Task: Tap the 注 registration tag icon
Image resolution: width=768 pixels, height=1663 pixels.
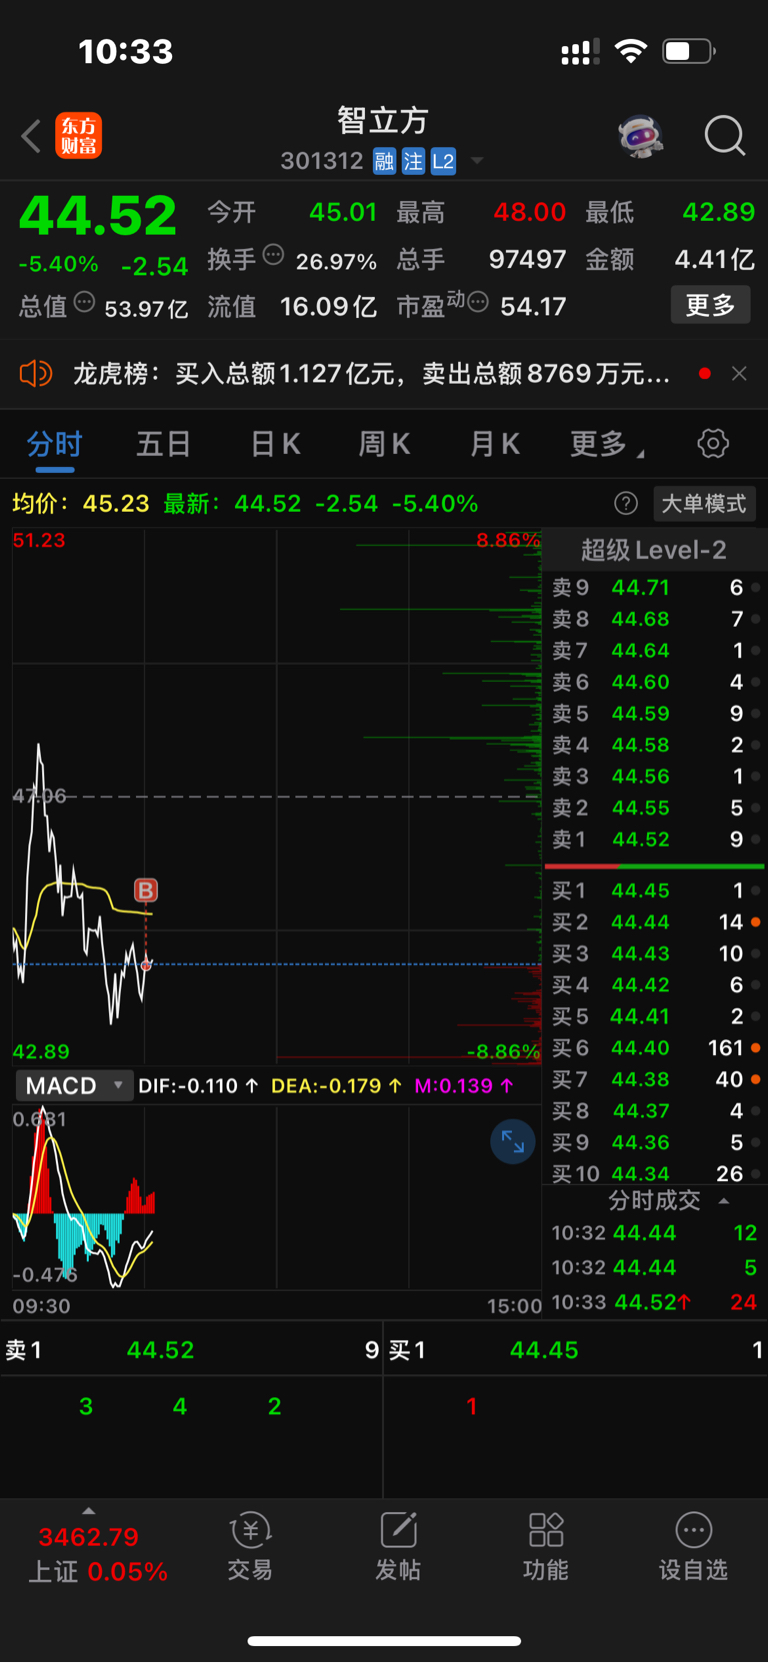Action: pyautogui.click(x=413, y=161)
